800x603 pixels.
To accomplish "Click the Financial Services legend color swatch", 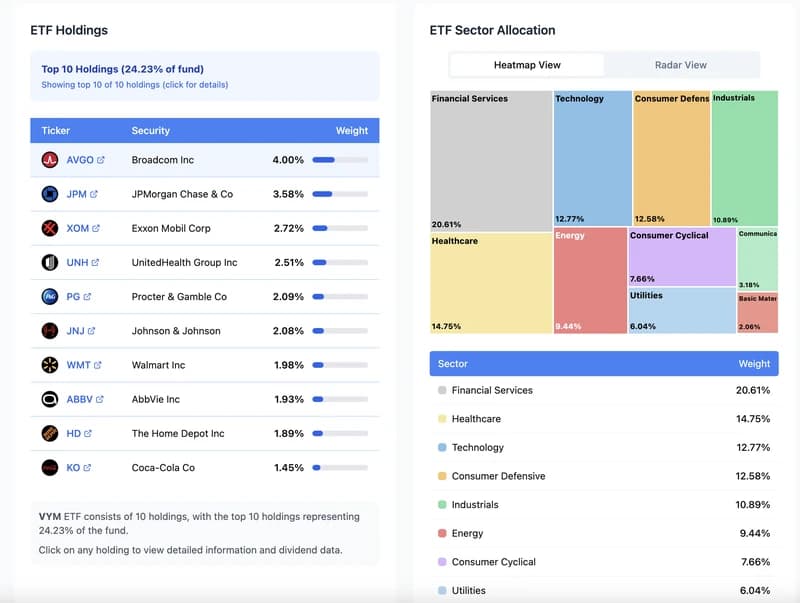I will click(442, 390).
